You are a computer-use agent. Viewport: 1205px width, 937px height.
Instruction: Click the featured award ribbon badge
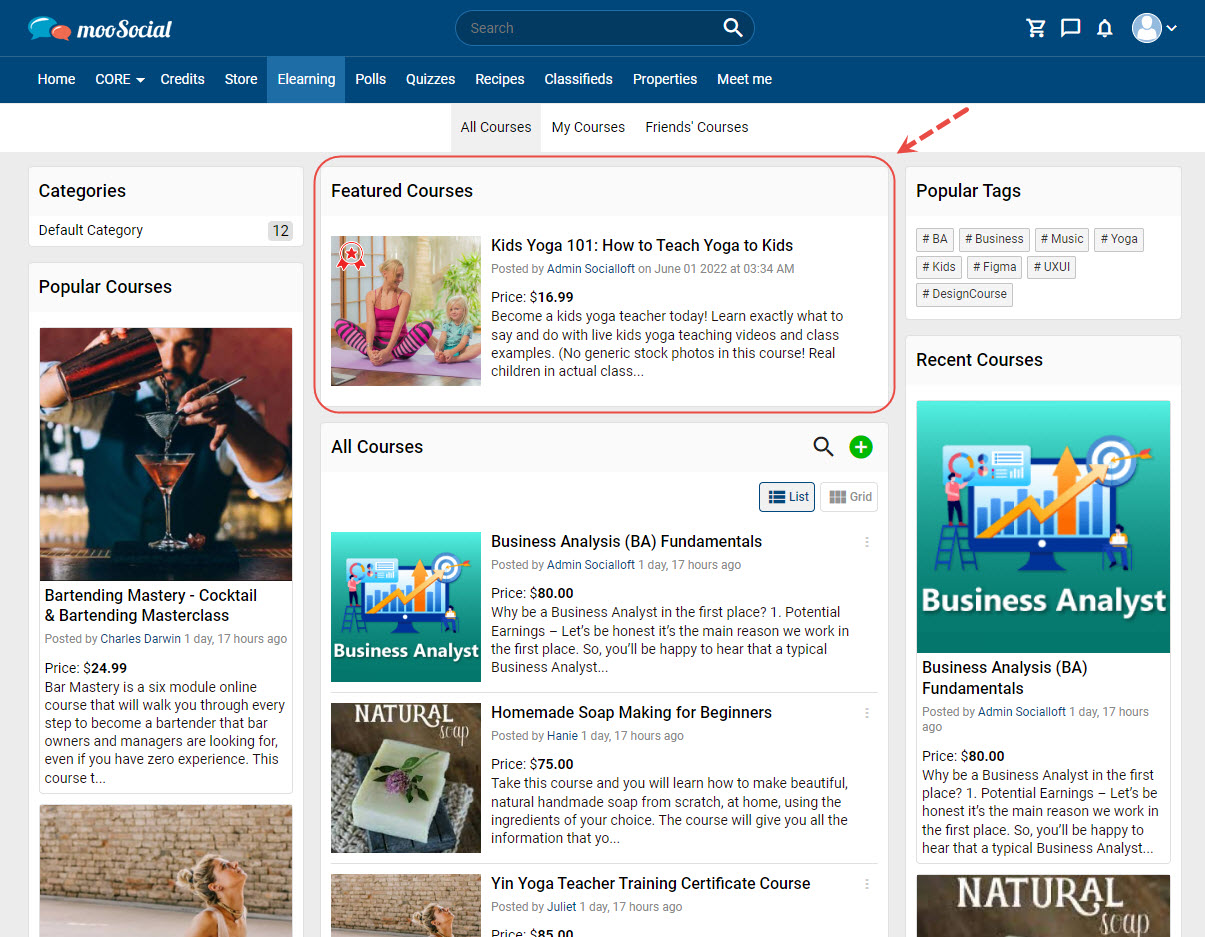[350, 256]
